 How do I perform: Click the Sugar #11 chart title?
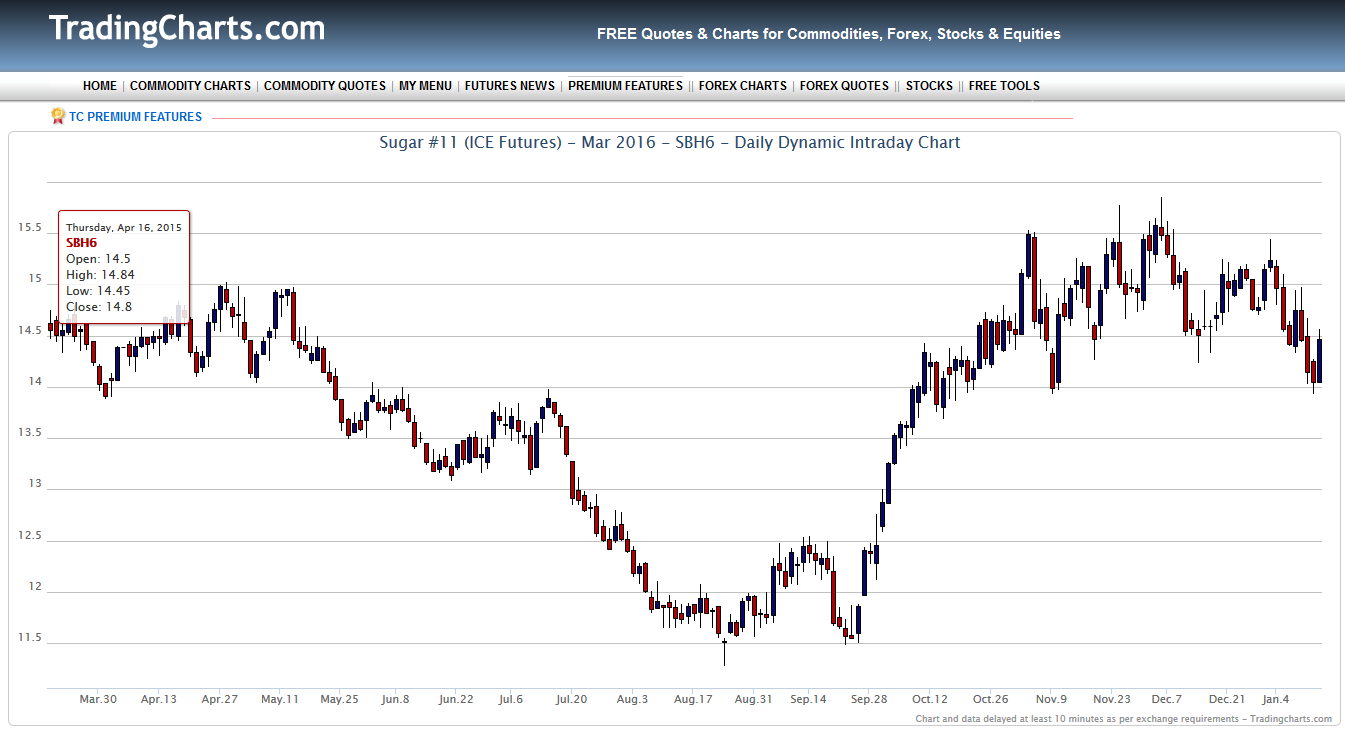pos(670,142)
